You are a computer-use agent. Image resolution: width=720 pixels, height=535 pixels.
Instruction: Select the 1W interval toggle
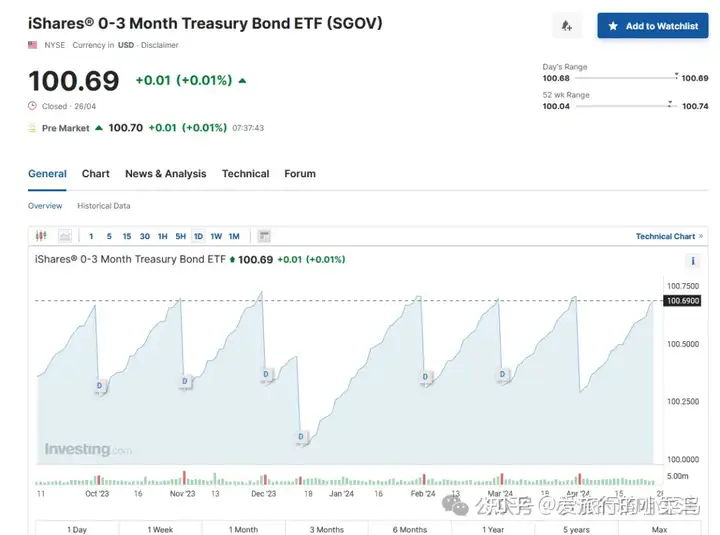[x=216, y=236]
